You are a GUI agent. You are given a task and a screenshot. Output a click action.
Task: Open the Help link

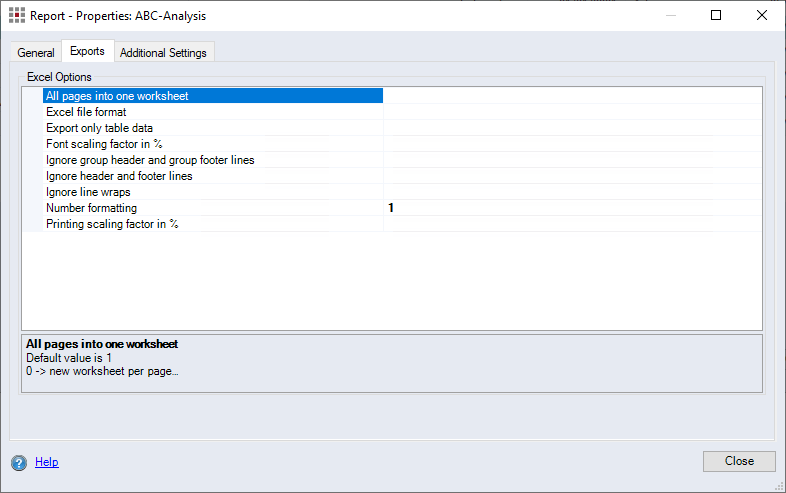click(x=47, y=462)
